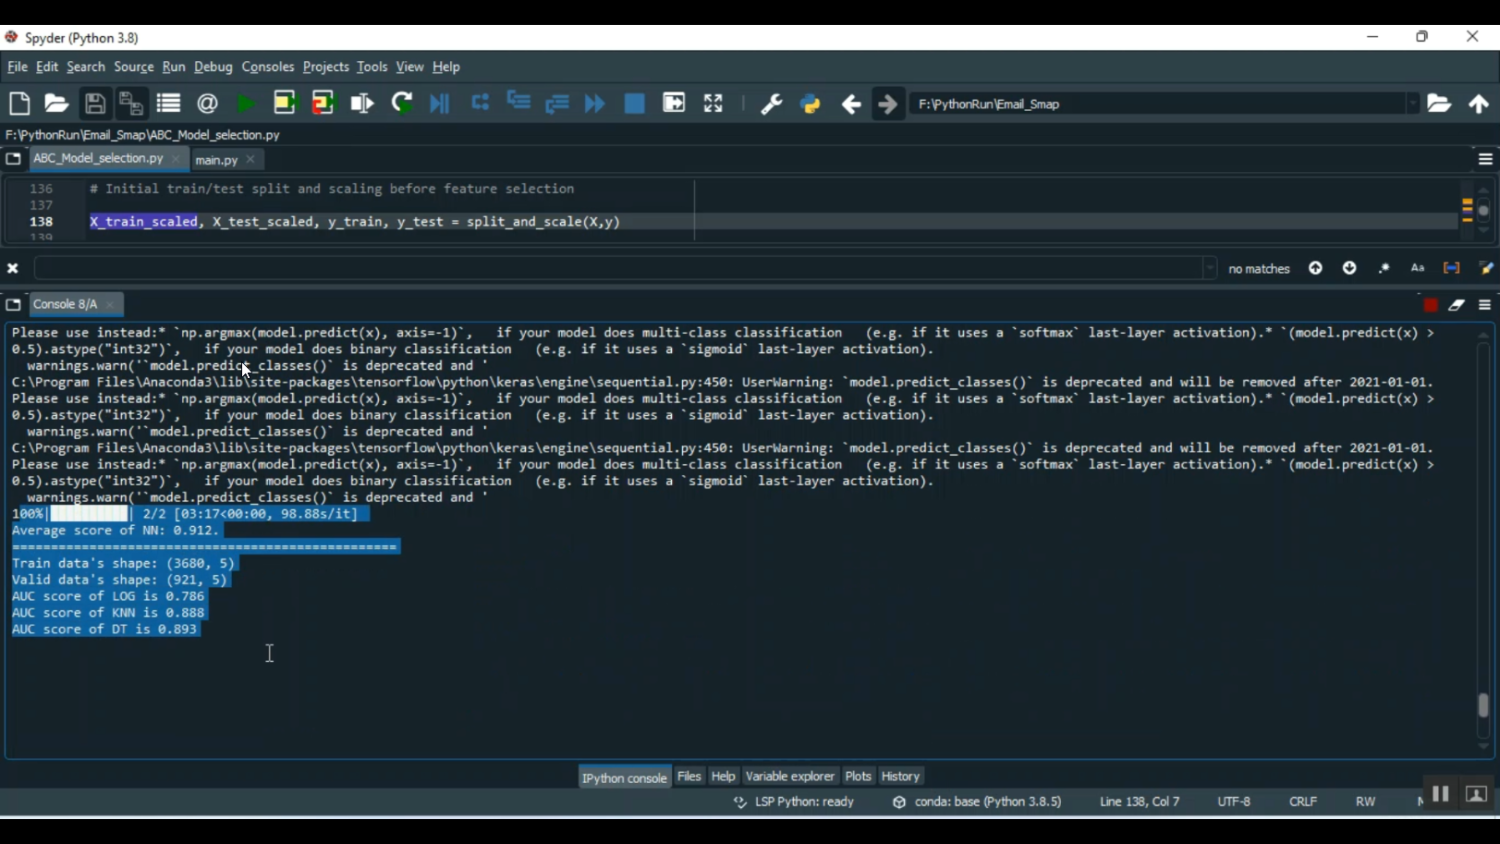1500x844 pixels.
Task: Stop the console's running kernel
Action: tap(1430, 305)
